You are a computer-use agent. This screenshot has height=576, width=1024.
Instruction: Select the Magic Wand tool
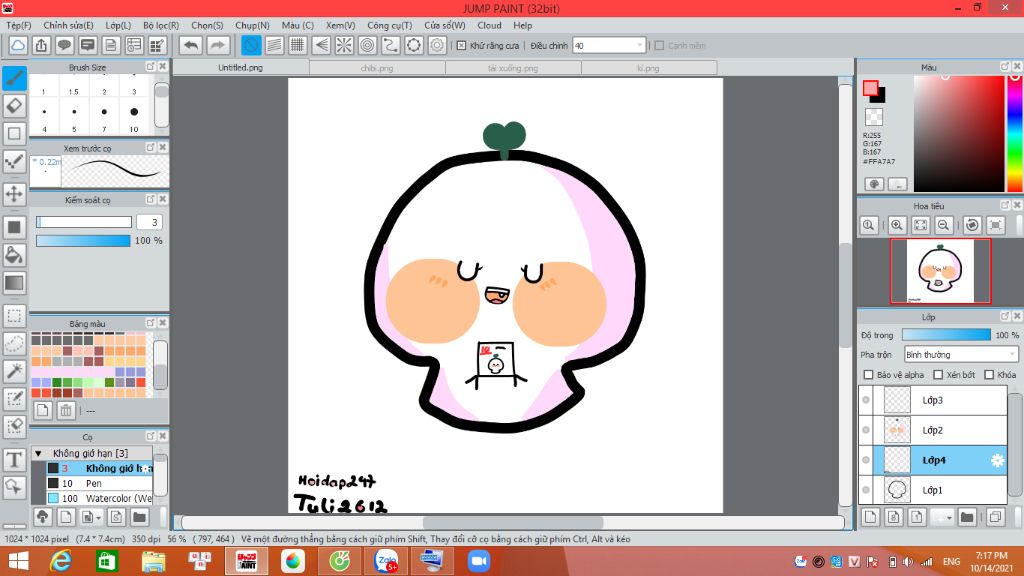[x=14, y=371]
